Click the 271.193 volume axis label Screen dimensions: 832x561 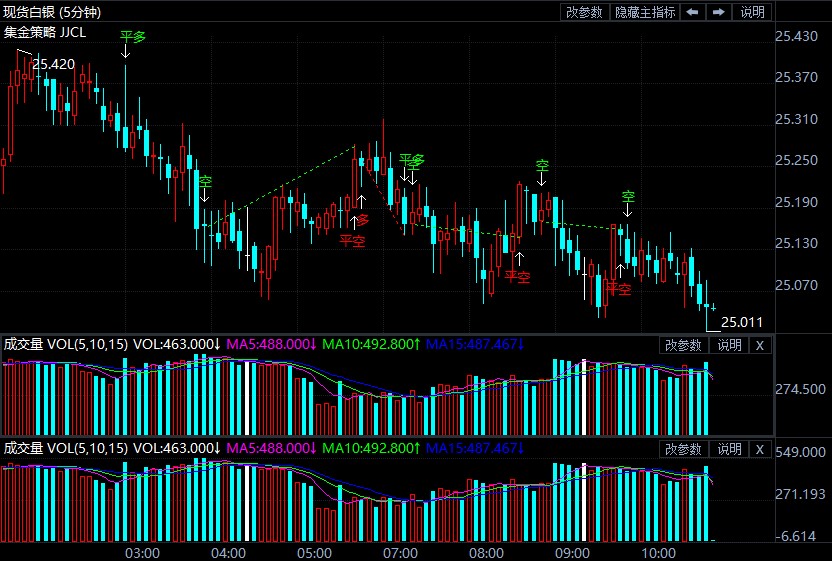(x=801, y=494)
